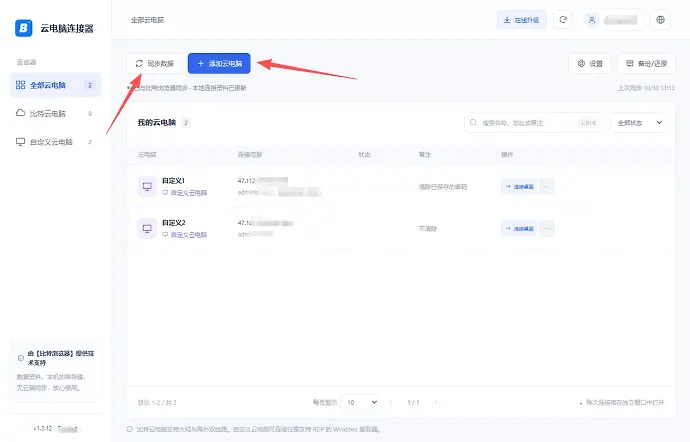Open the more options menu for 自定义2
This screenshot has height=442, width=690.
point(547,228)
